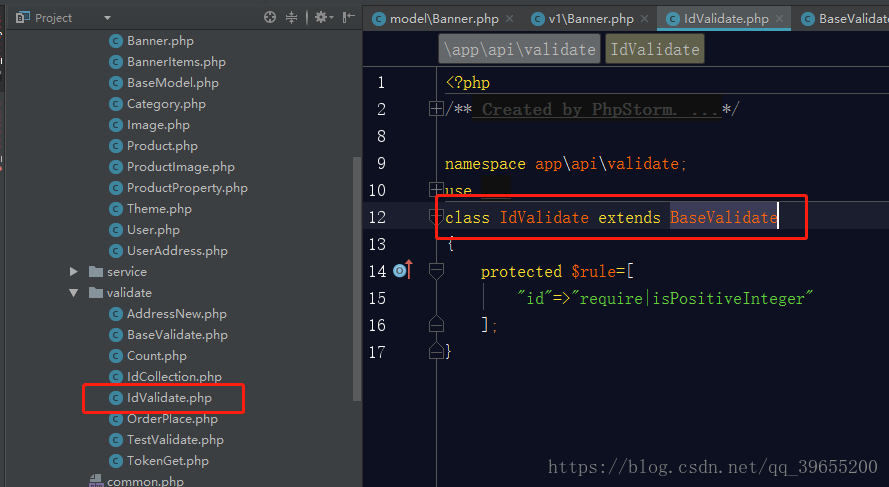889x487 pixels.
Task: Click the IdValidate.php tab file icon
Action: 673,19
